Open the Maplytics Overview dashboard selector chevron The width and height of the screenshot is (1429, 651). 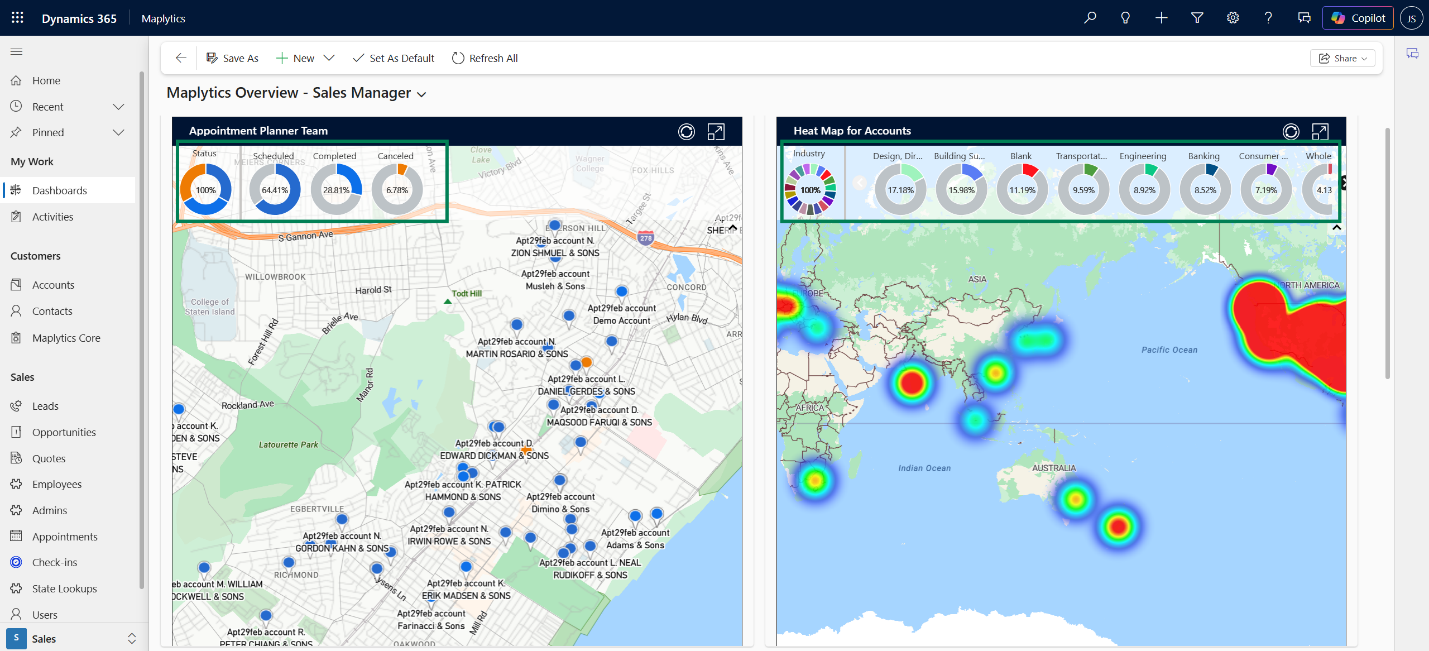422,94
